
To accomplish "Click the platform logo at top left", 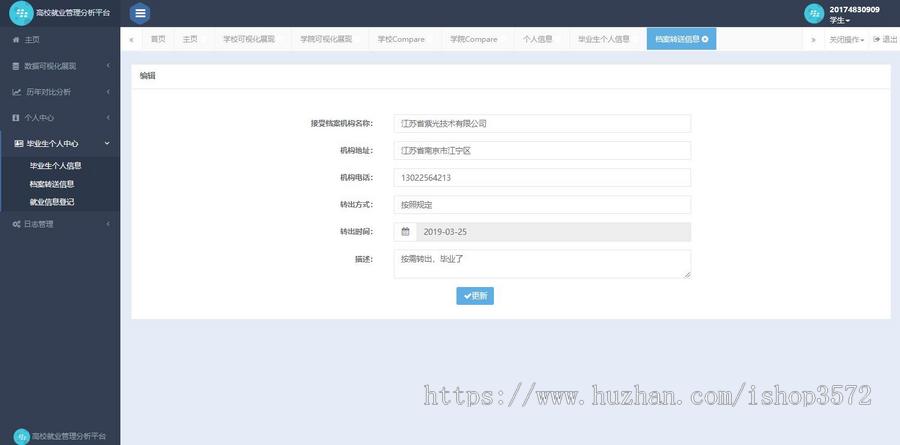I will coord(21,13).
